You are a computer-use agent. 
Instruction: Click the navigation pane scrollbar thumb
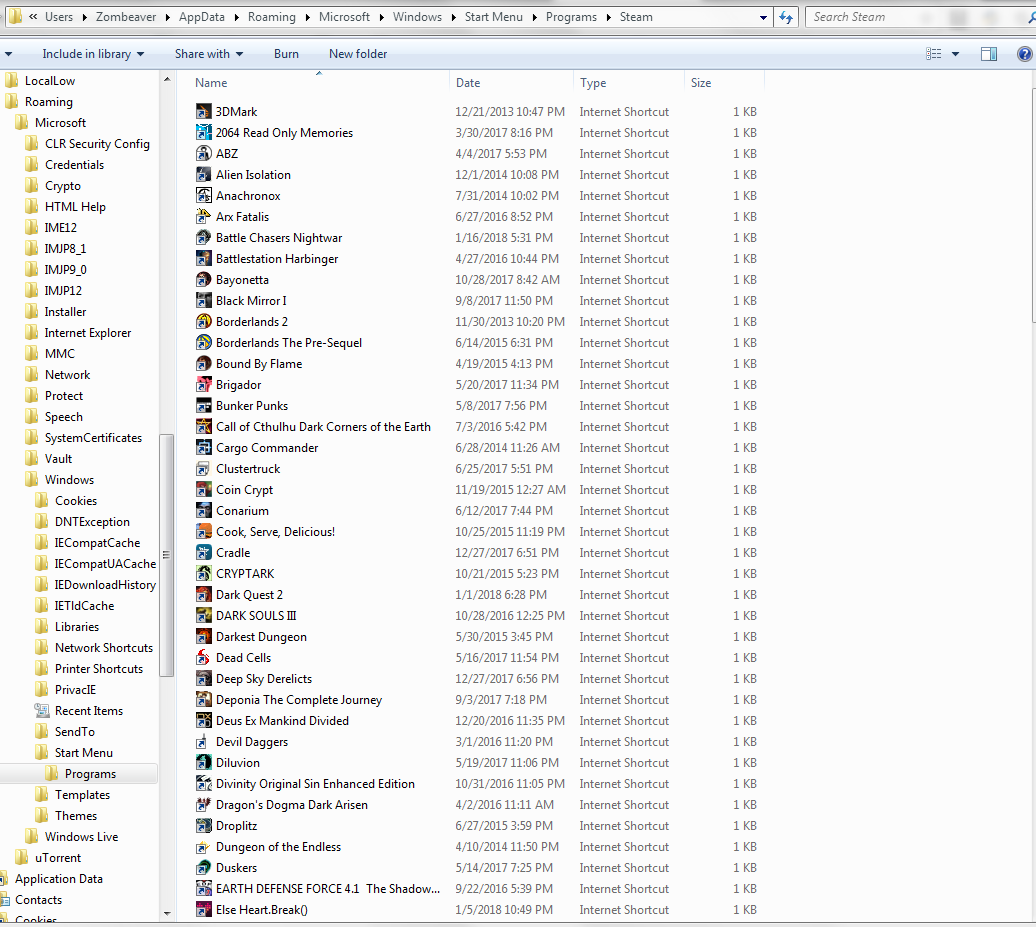[x=166, y=555]
